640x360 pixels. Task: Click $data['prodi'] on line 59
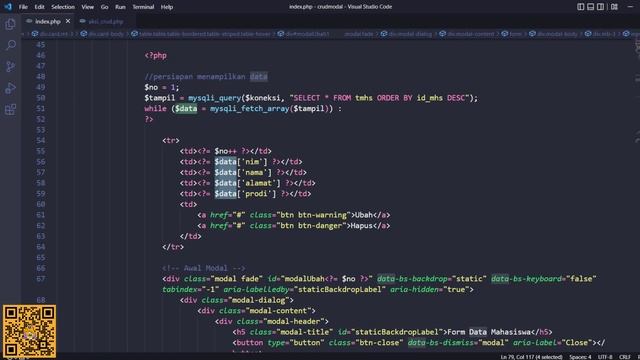[245, 193]
